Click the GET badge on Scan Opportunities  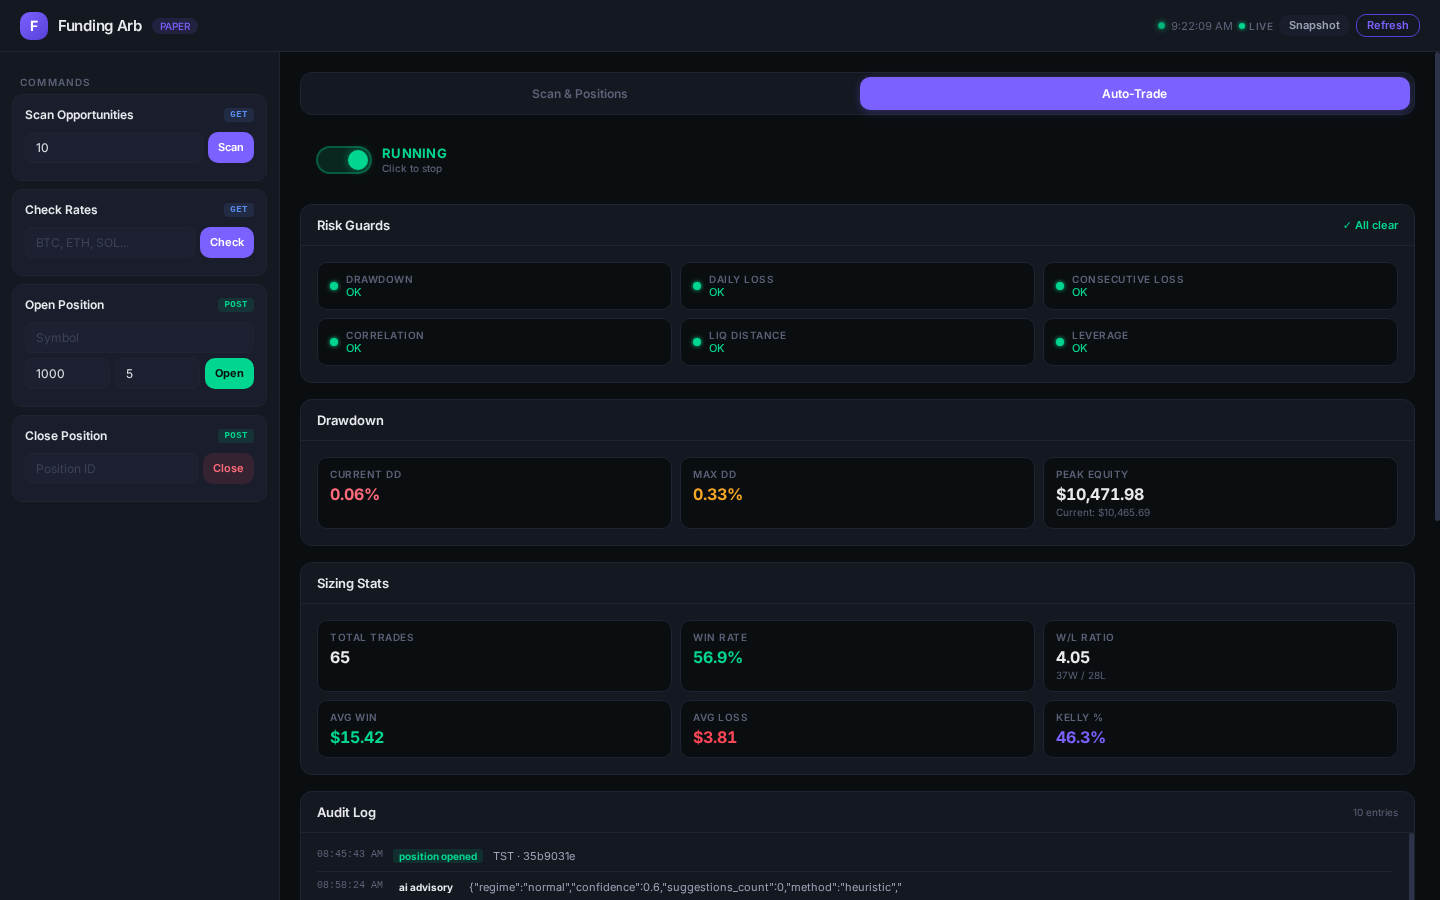(x=239, y=115)
